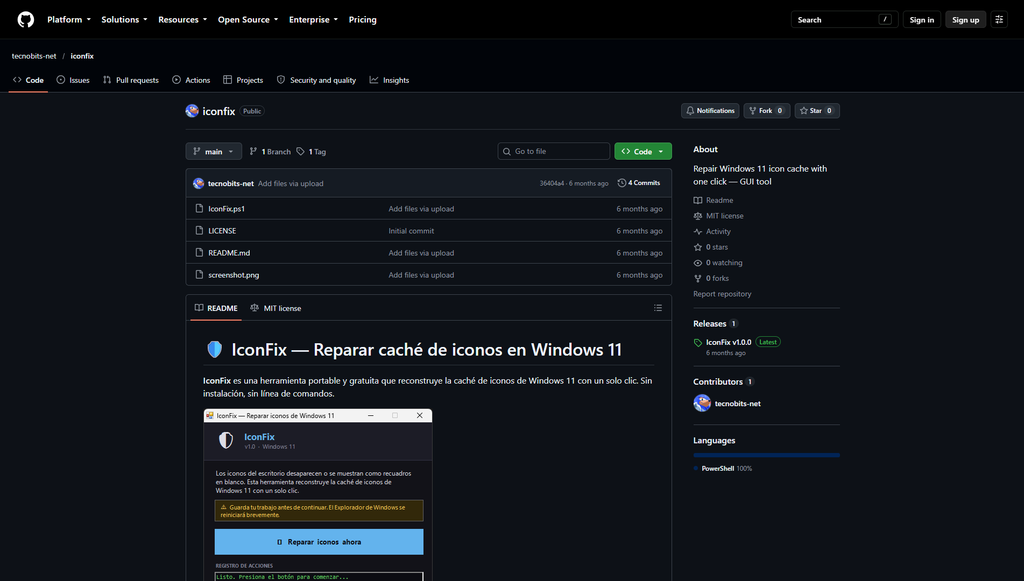The image size is (1024, 581).
Task: Click the PowerShell language bar
Action: 767,455
